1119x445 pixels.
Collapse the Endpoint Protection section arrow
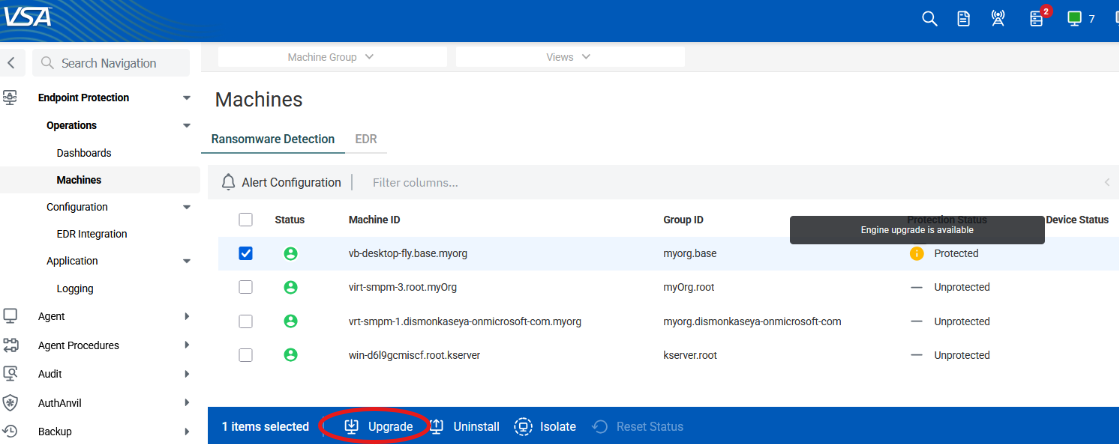[187, 98]
